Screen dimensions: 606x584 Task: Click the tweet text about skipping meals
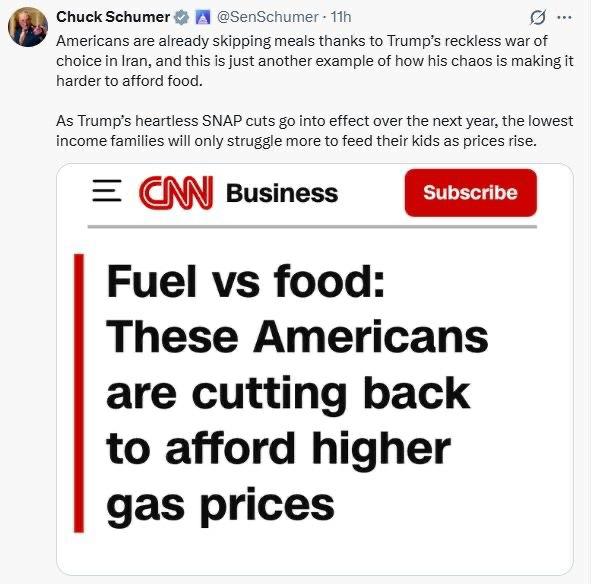(313, 63)
